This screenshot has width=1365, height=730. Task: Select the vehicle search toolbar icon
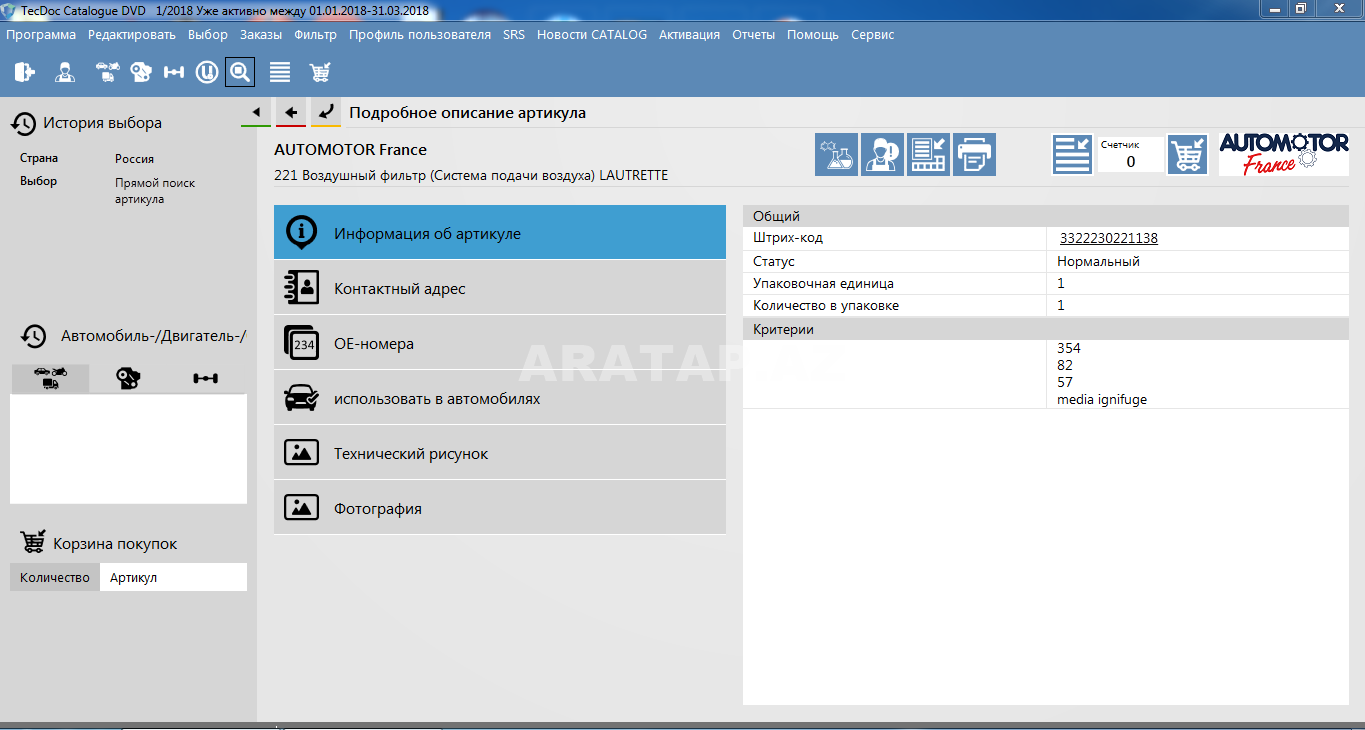[107, 72]
